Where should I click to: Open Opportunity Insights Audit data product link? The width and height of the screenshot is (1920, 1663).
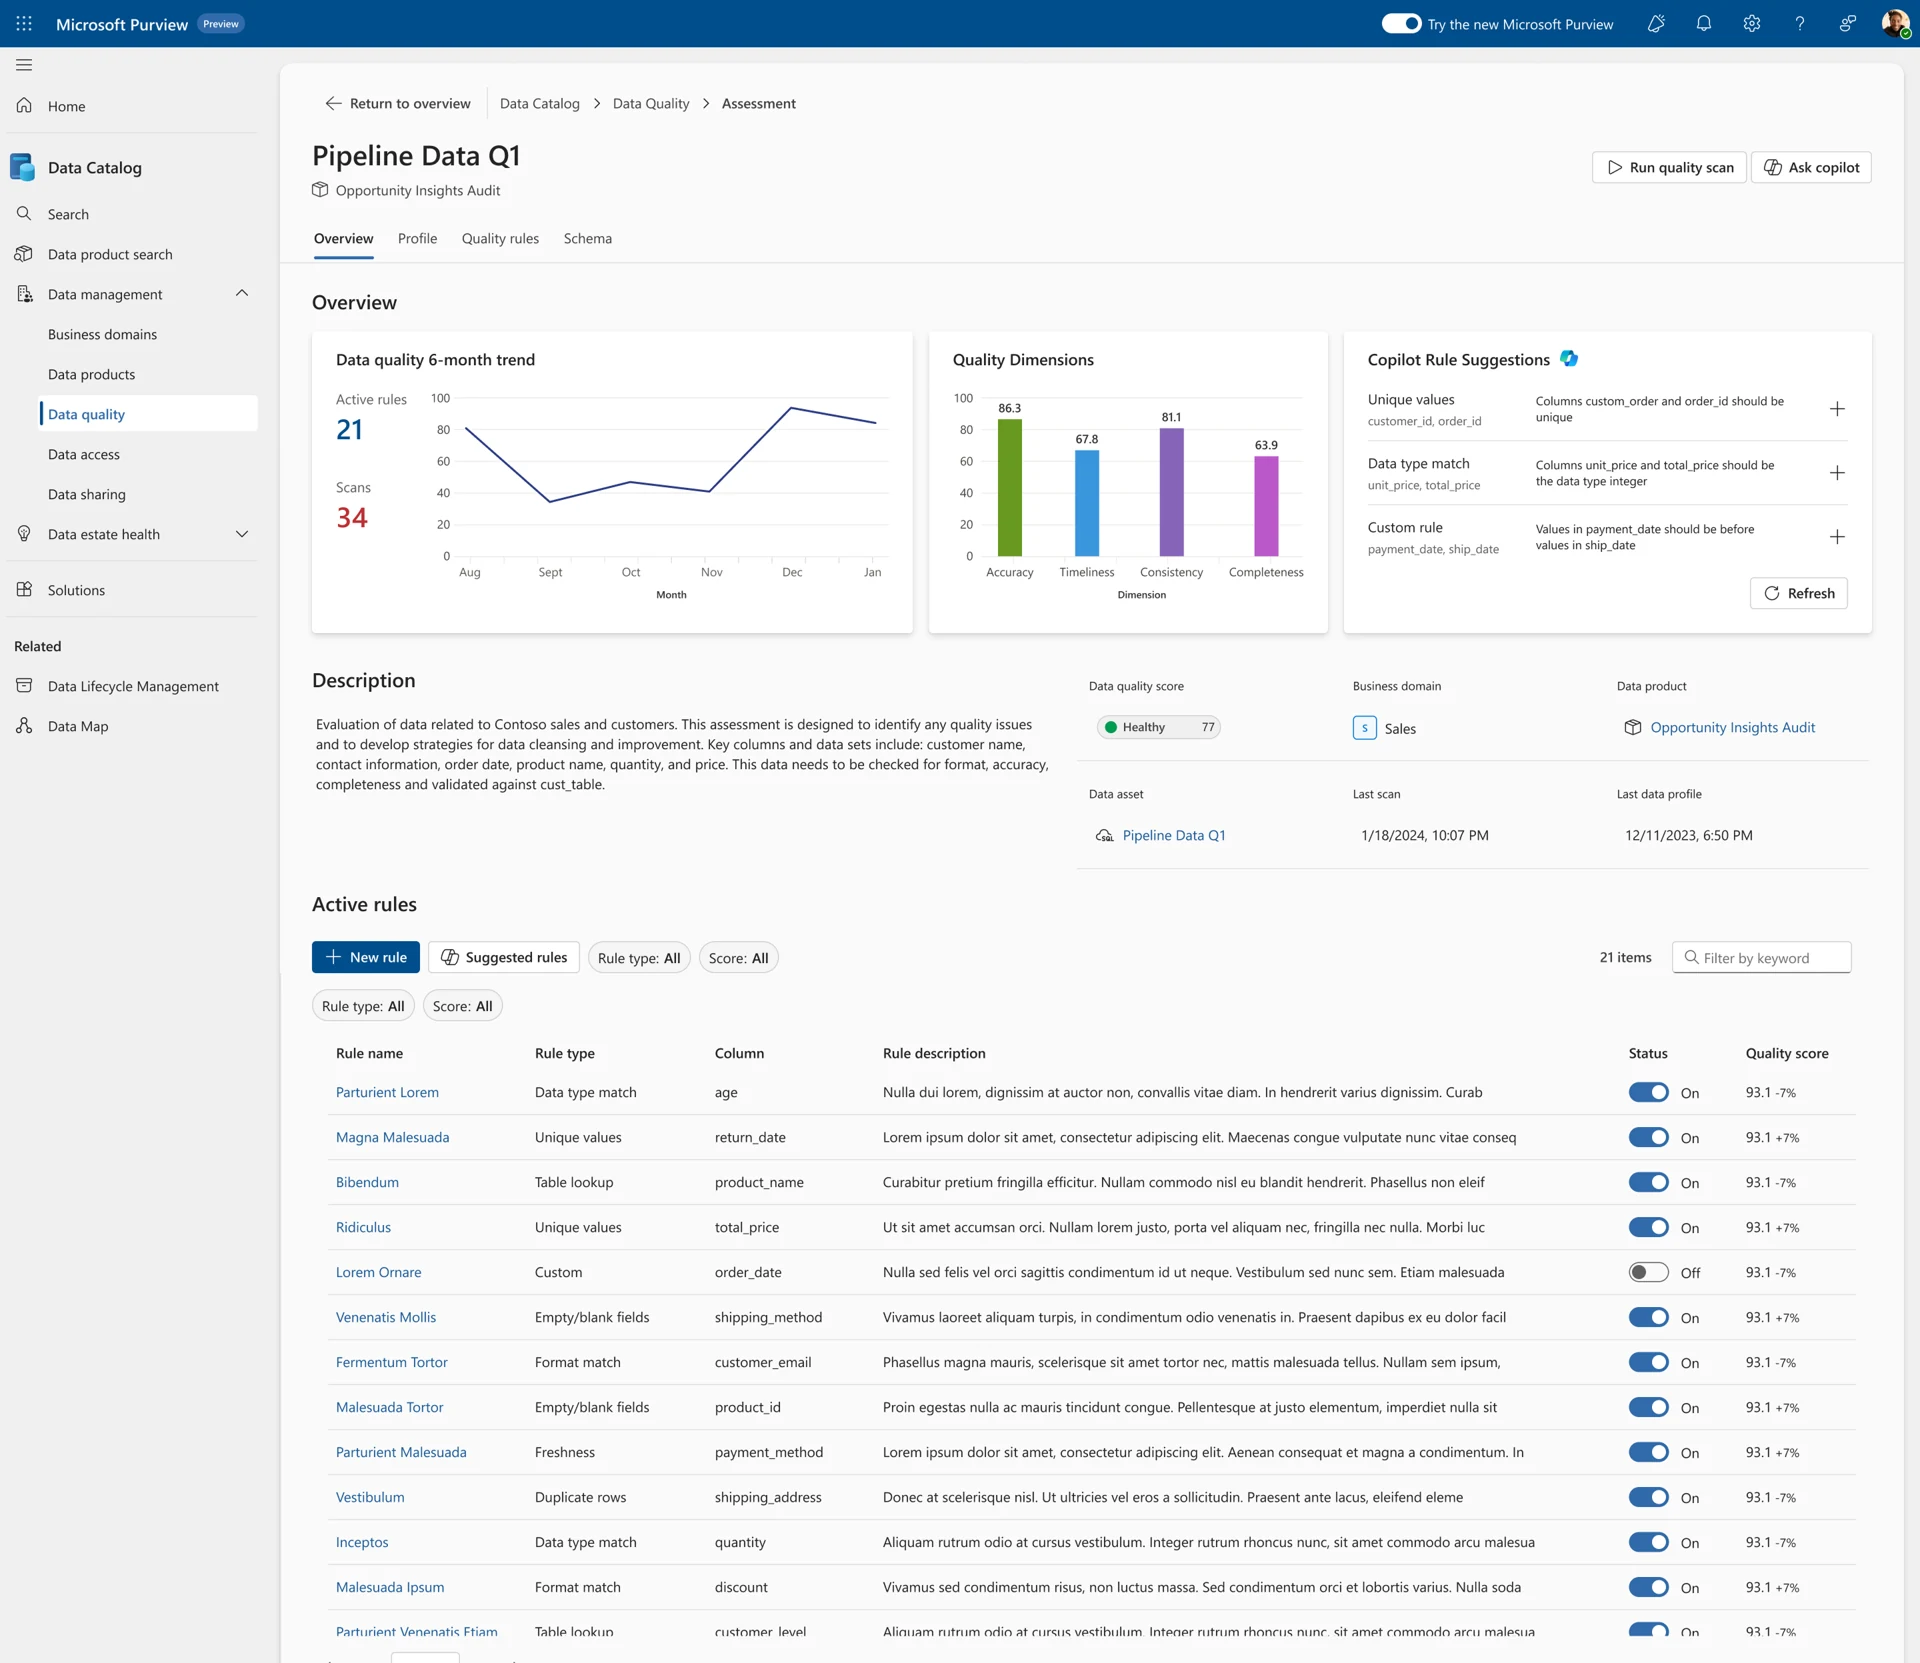pyautogui.click(x=1732, y=727)
